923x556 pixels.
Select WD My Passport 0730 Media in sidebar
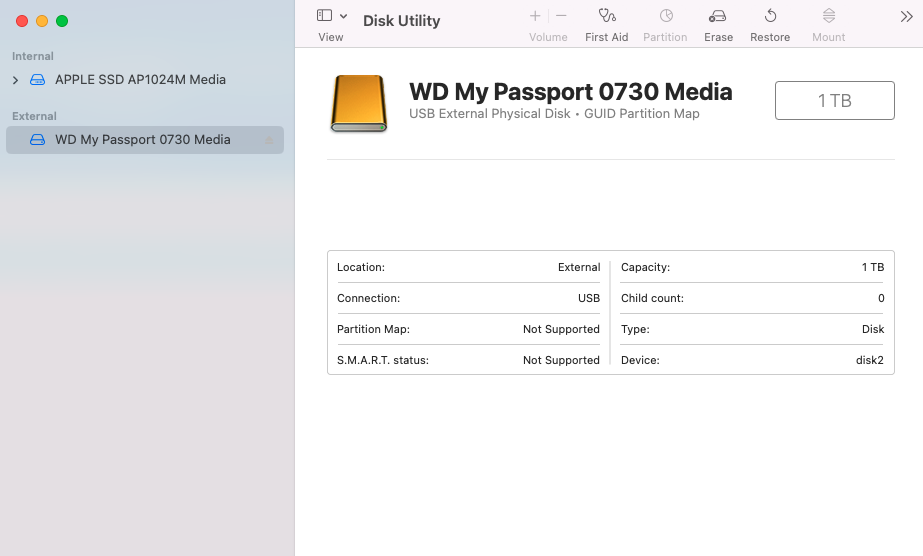click(x=145, y=140)
